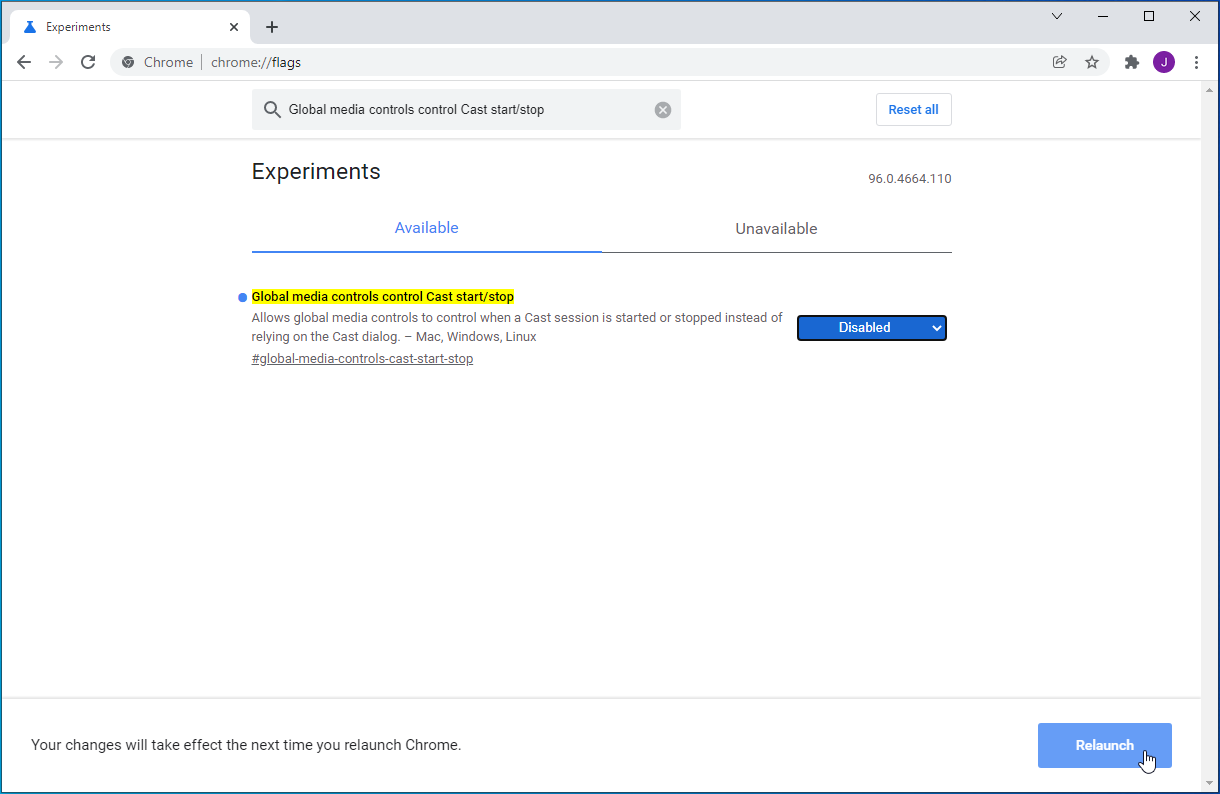Viewport: 1220px width, 794px height.
Task: Open the profile avatar J menu
Action: (1164, 62)
